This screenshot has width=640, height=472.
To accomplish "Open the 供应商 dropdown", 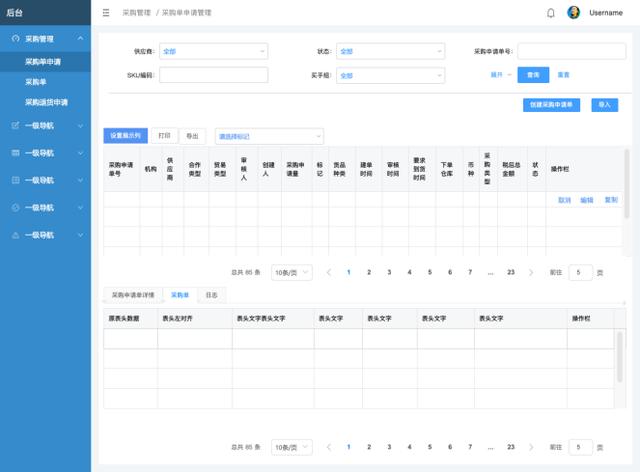I will pos(213,51).
